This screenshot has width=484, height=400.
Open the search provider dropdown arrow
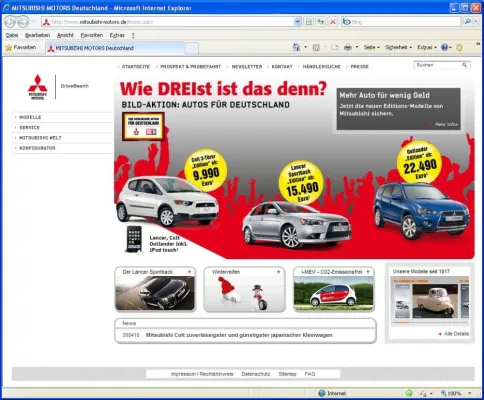(476, 22)
